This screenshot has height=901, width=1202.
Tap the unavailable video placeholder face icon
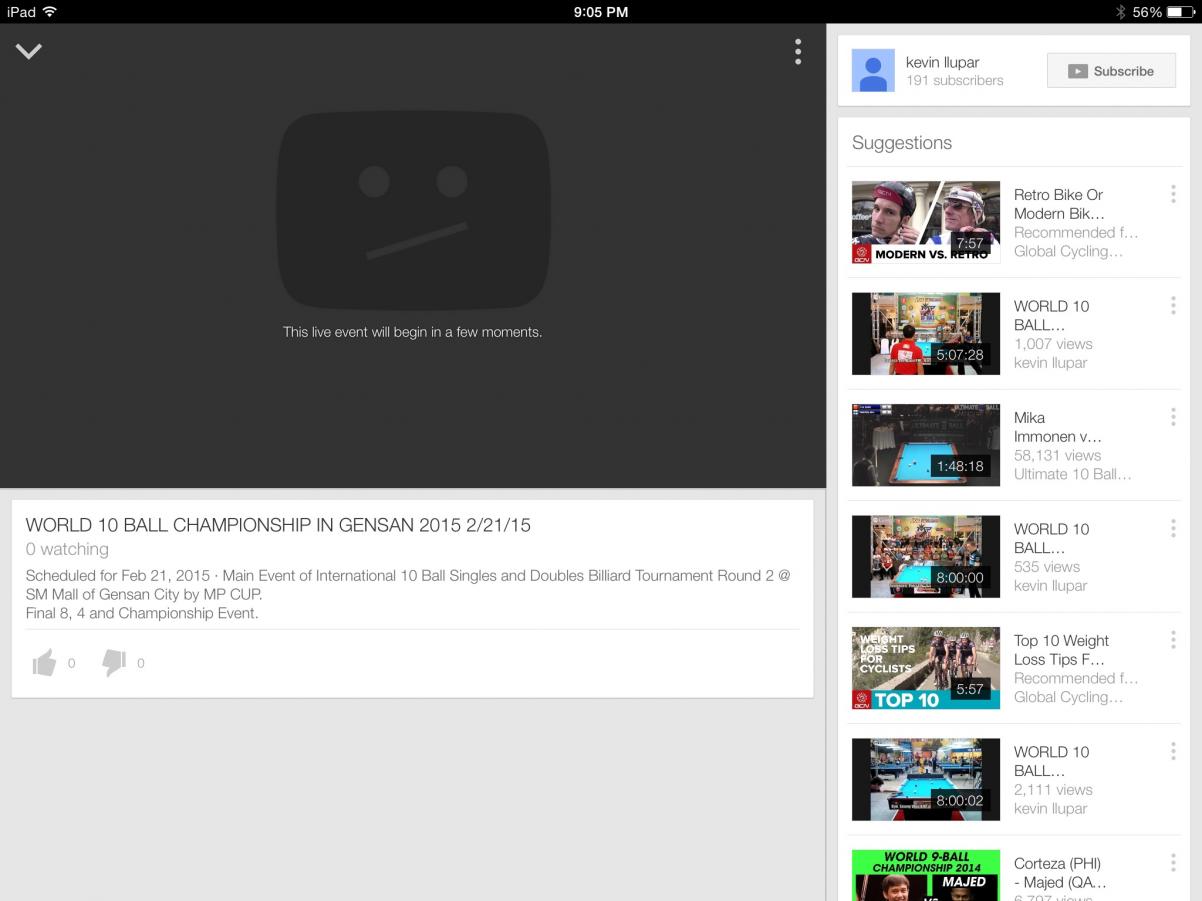(413, 210)
